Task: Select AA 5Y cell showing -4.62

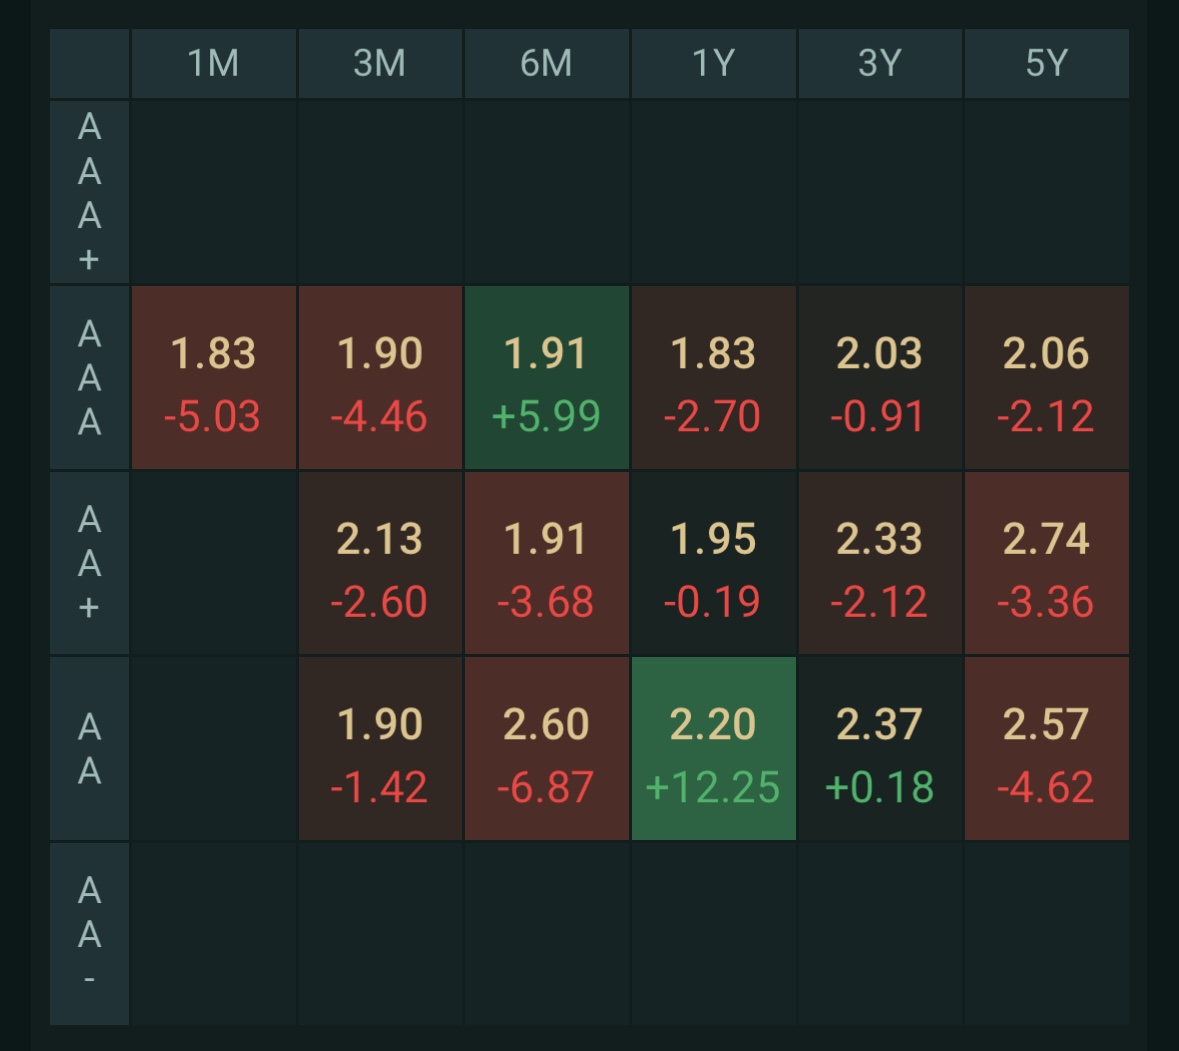Action: pyautogui.click(x=1046, y=749)
